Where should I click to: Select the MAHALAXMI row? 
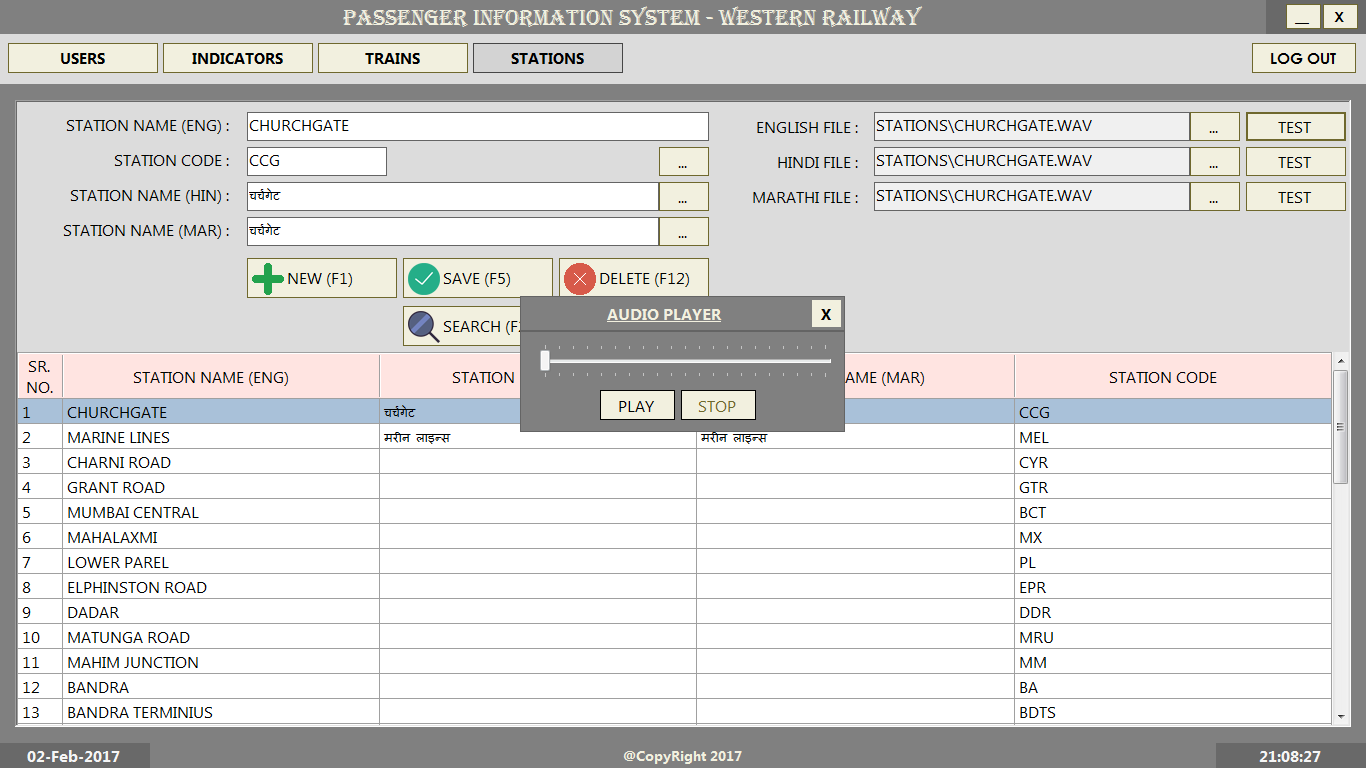tap(675, 537)
